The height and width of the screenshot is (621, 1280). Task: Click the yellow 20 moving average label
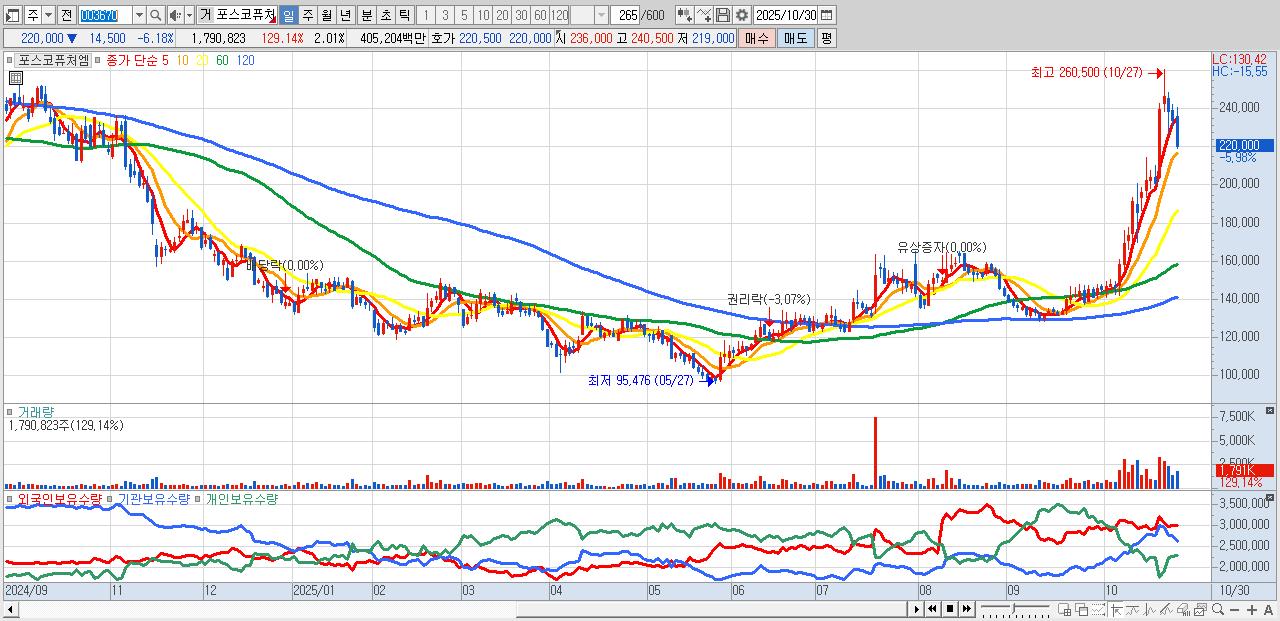201,60
